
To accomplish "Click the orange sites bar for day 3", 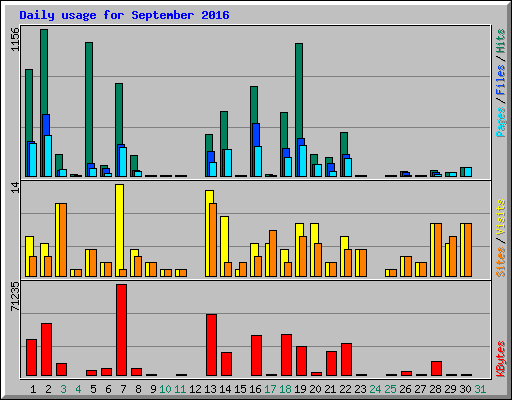I will [x=63, y=240].
